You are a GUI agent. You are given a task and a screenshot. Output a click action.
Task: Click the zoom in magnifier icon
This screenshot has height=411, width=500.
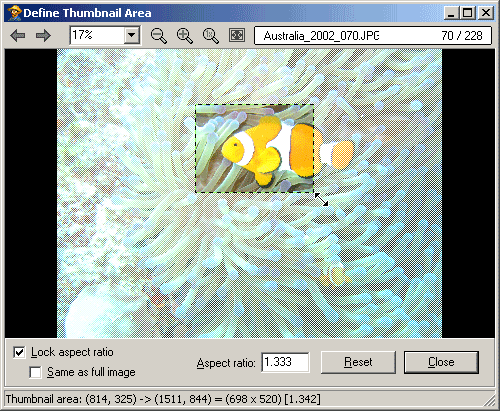click(185, 36)
